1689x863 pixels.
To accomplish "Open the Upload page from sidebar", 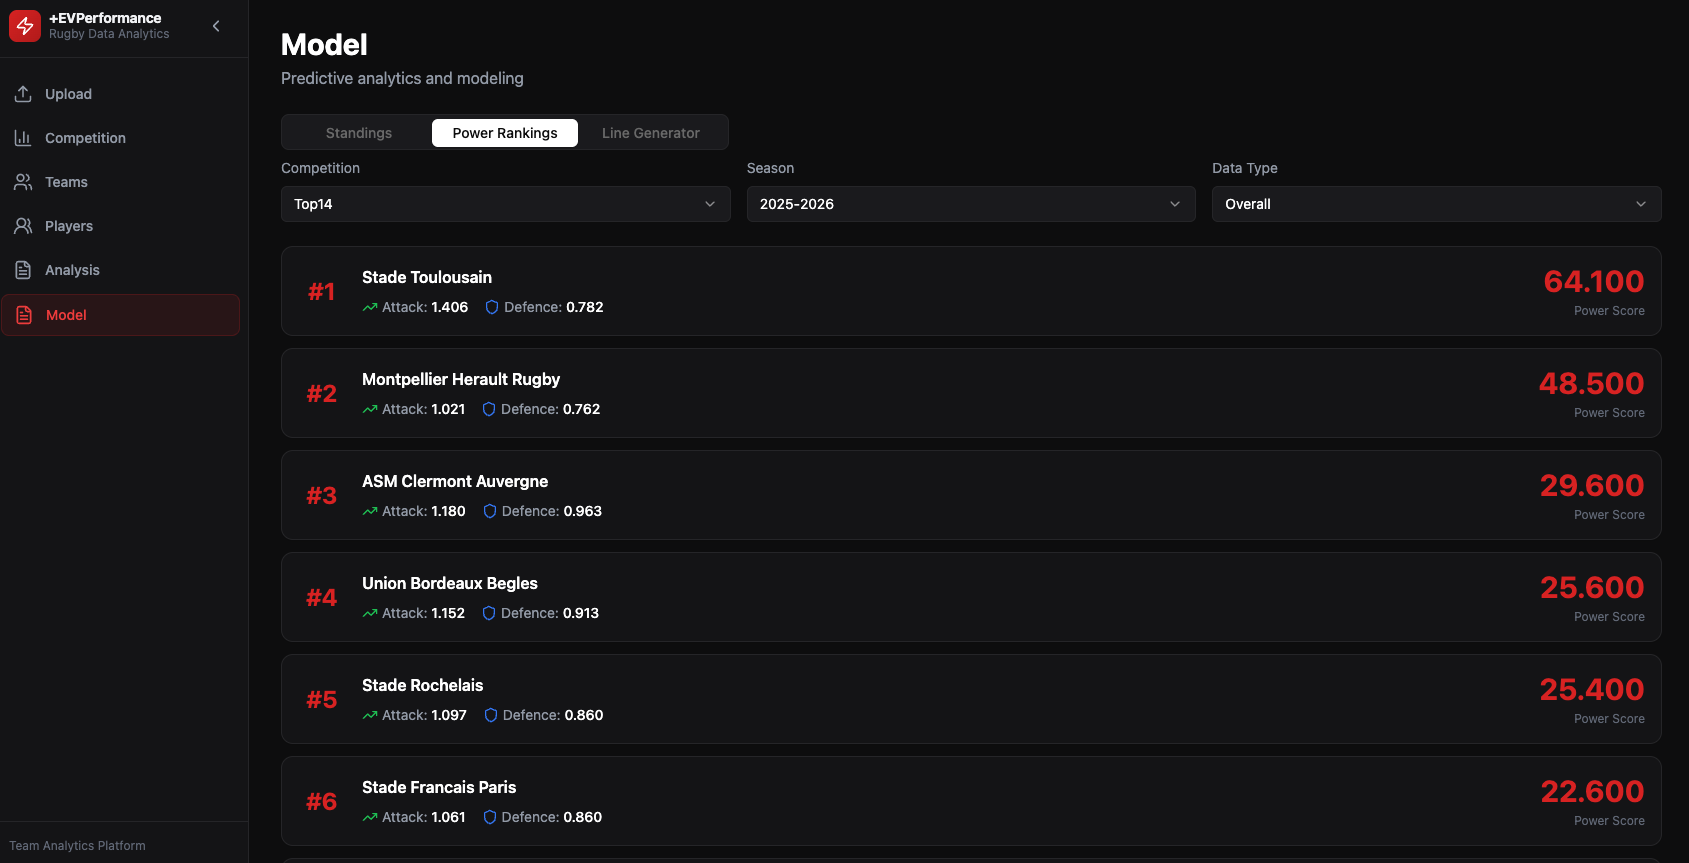I will click(x=120, y=94).
